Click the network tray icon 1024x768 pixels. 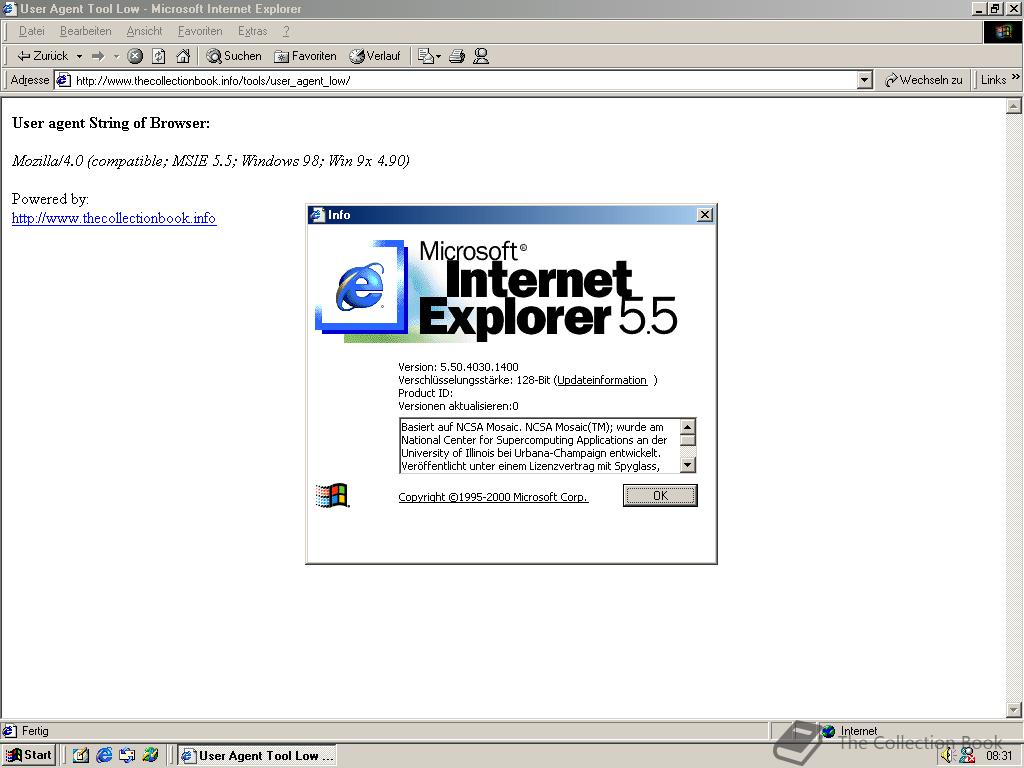click(967, 756)
